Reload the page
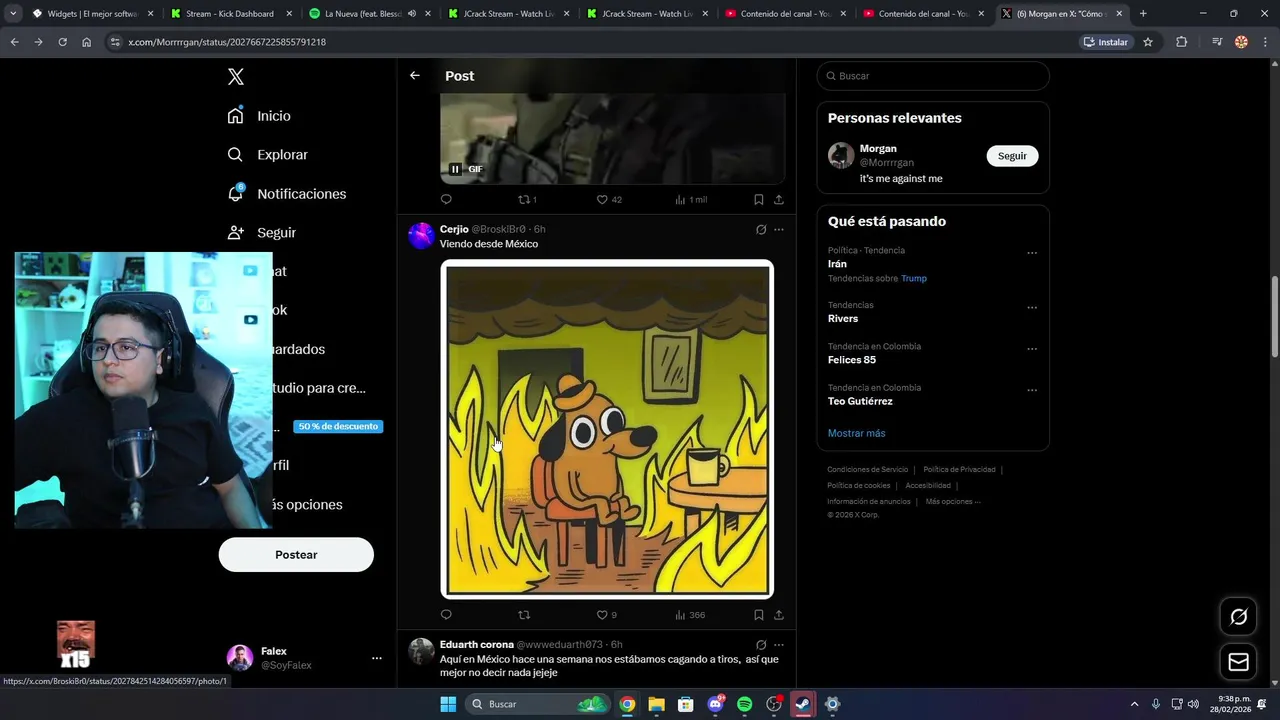 tap(62, 42)
